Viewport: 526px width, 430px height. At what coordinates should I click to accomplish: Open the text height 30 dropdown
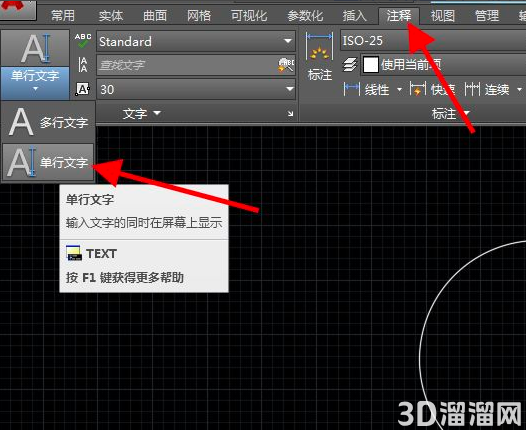[x=196, y=89]
